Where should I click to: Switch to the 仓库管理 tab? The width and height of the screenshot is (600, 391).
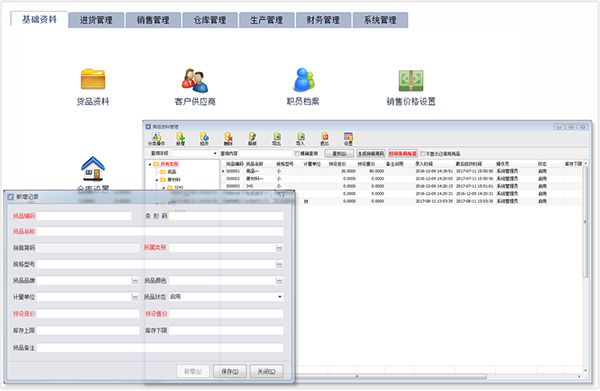tap(210, 20)
